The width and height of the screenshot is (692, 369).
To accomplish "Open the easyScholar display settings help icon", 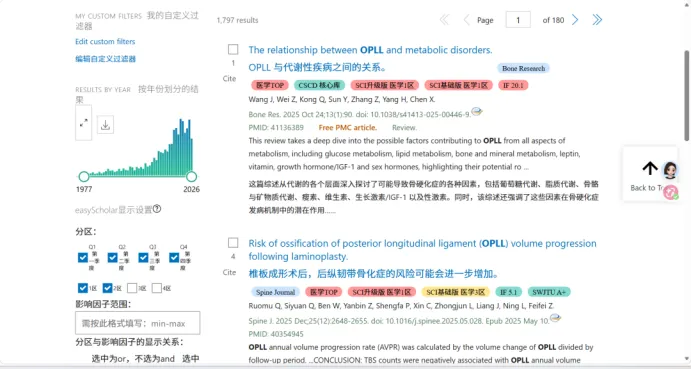I will point(157,209).
